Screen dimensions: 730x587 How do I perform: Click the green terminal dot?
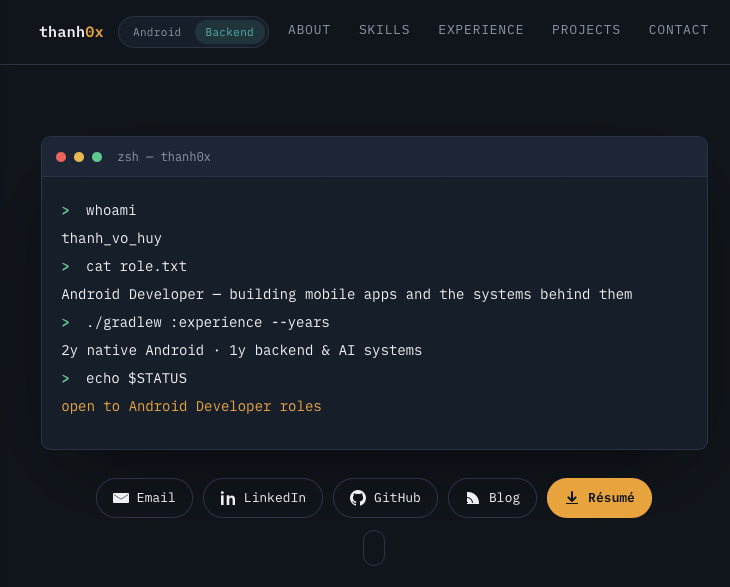click(97, 157)
